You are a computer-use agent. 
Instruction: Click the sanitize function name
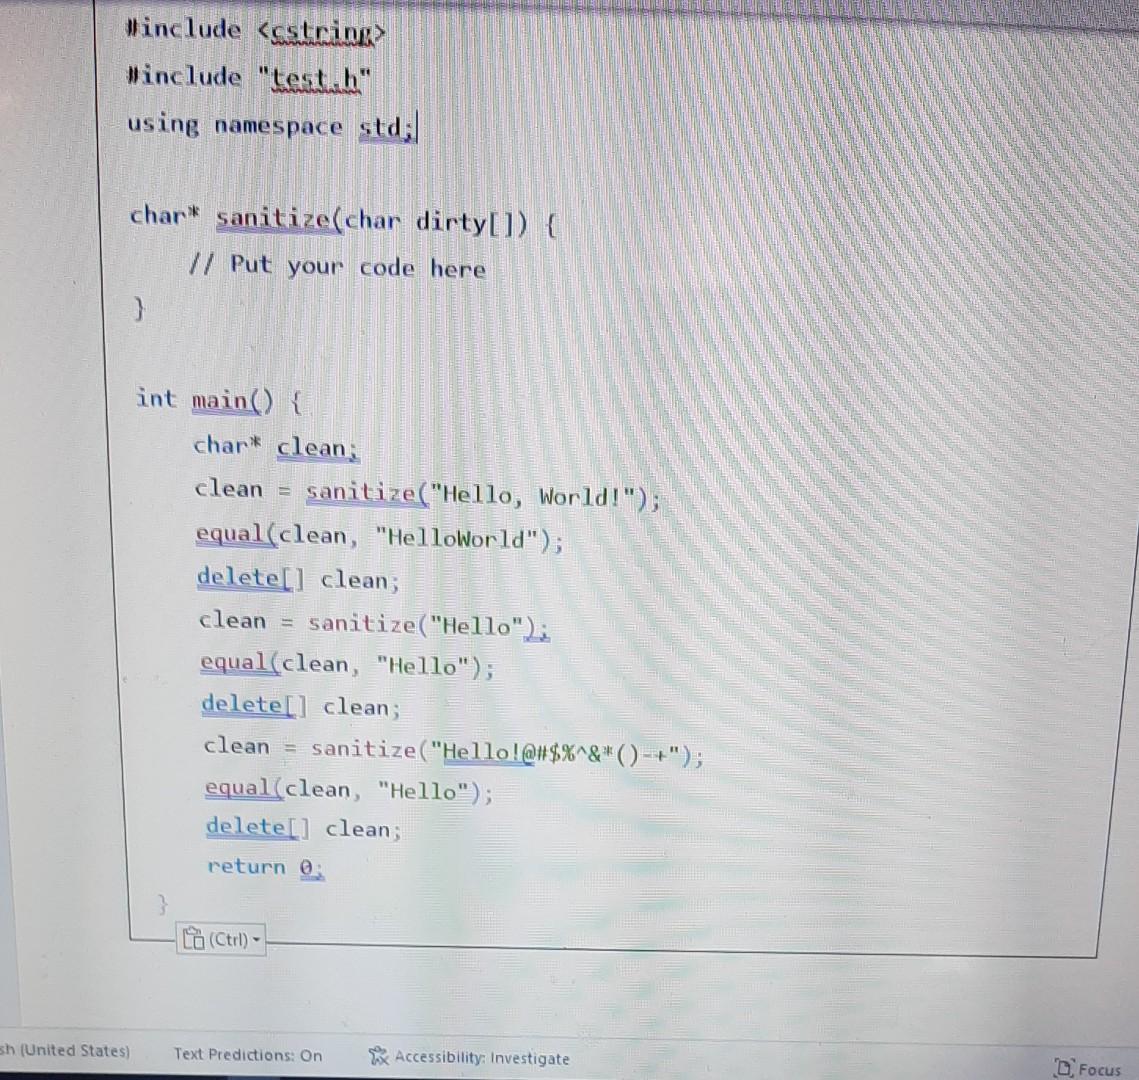tap(273, 218)
